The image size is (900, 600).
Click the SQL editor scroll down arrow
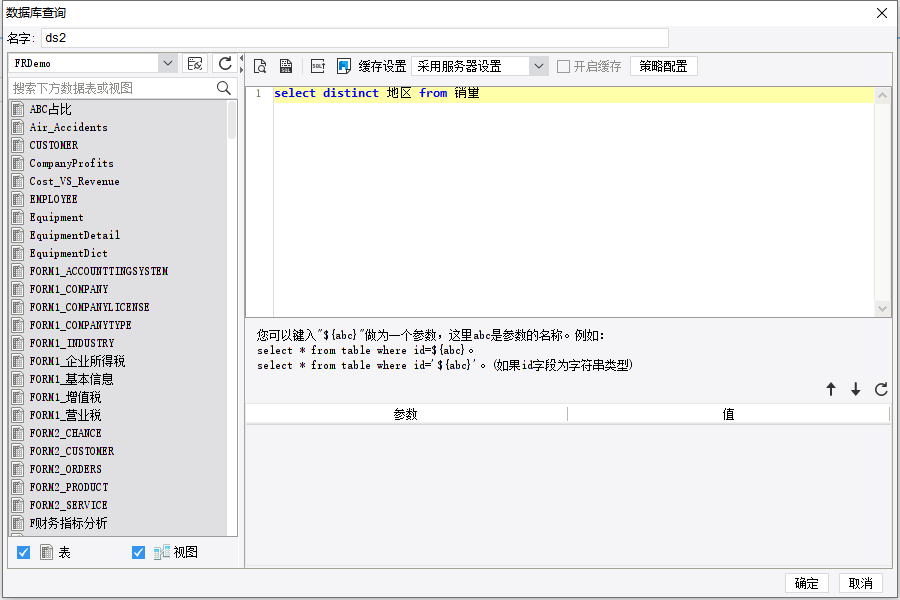[882, 309]
